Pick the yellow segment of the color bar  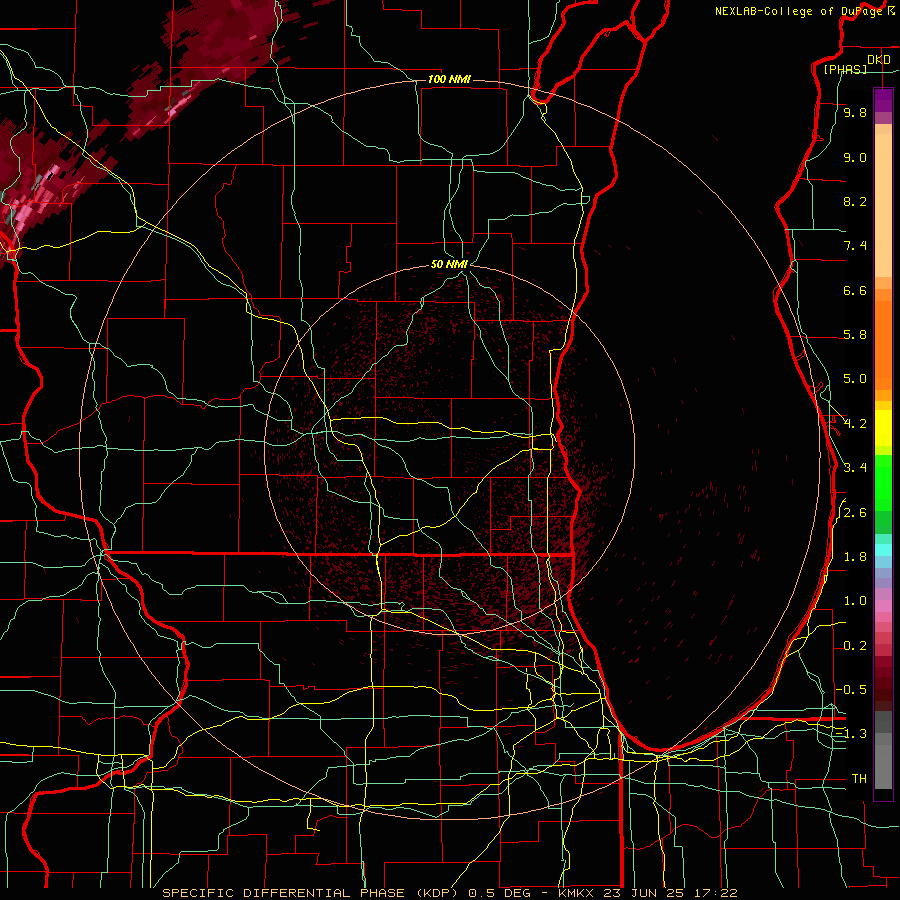883,428
